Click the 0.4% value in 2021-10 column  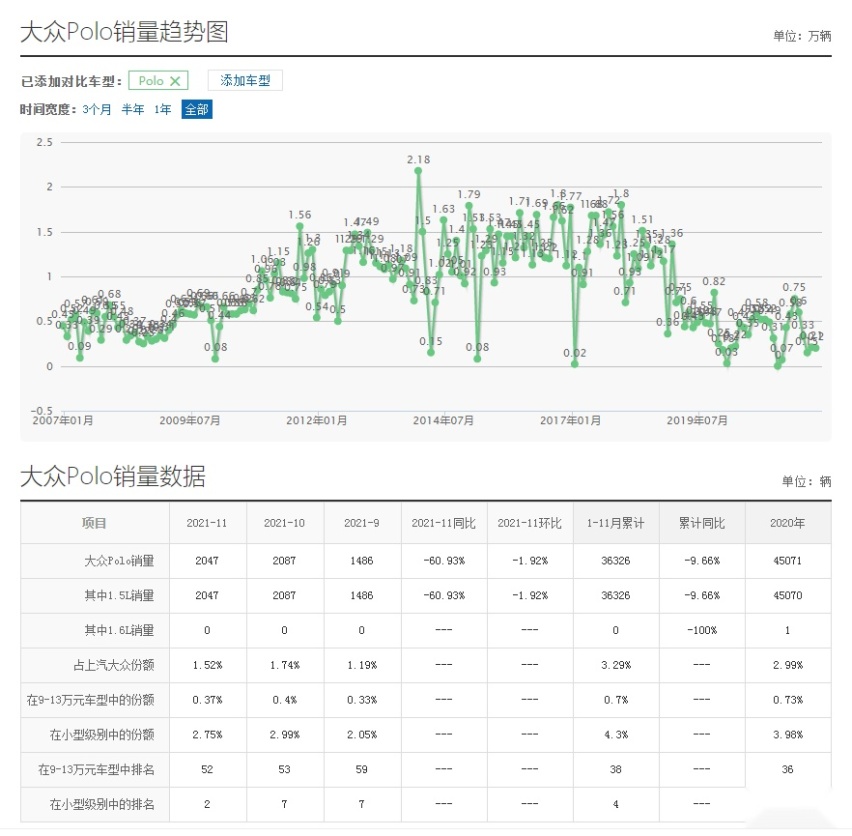coord(284,700)
